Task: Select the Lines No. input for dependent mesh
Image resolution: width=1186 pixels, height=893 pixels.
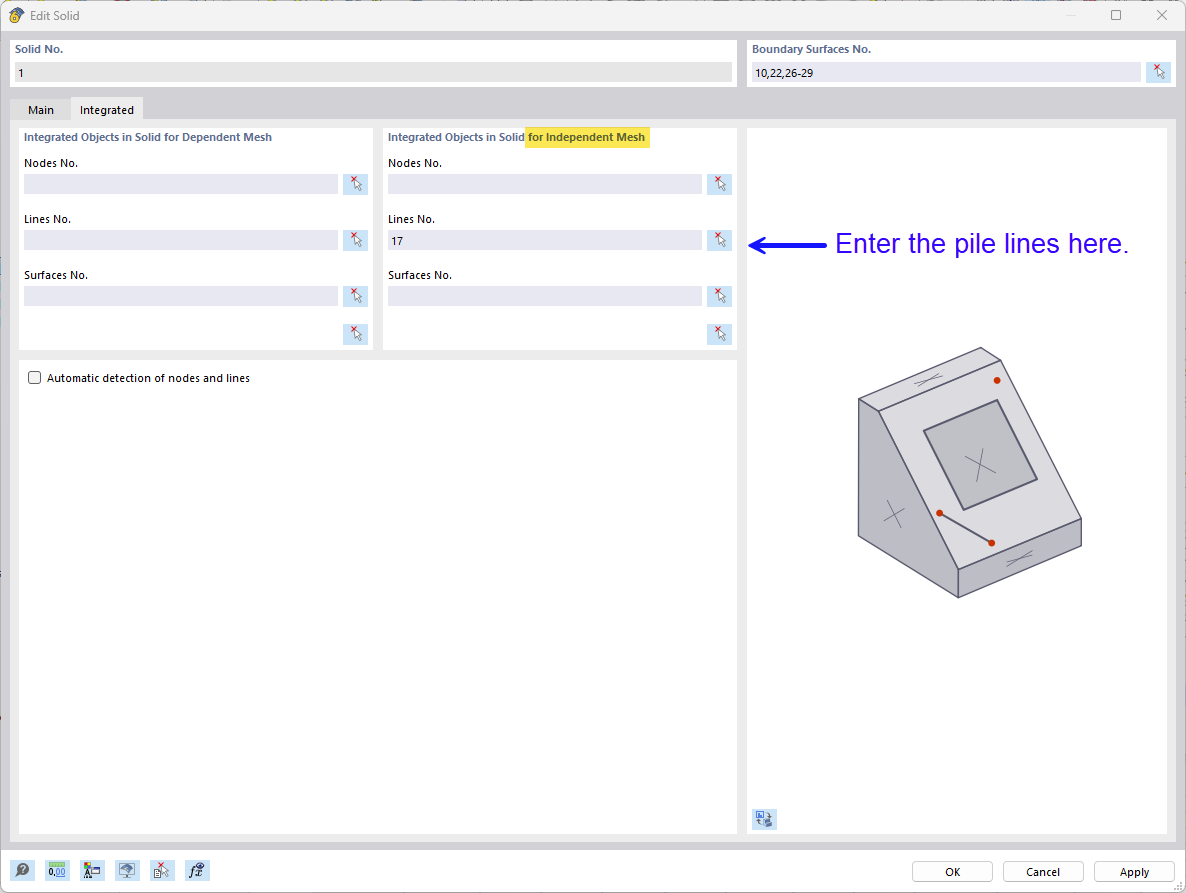Action: (180, 240)
